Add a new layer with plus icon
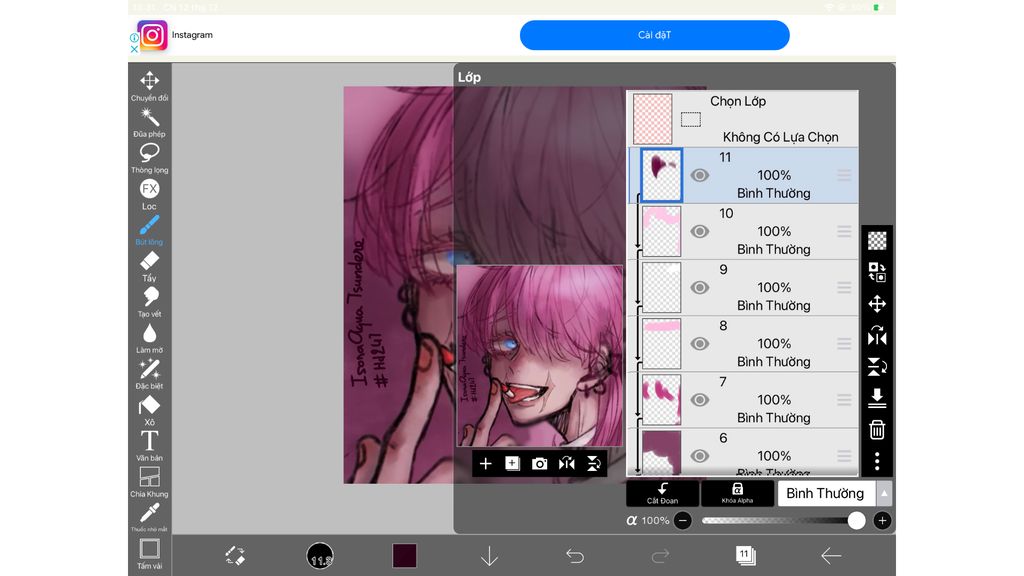Screen dimensions: 1024x576 click(x=485, y=464)
